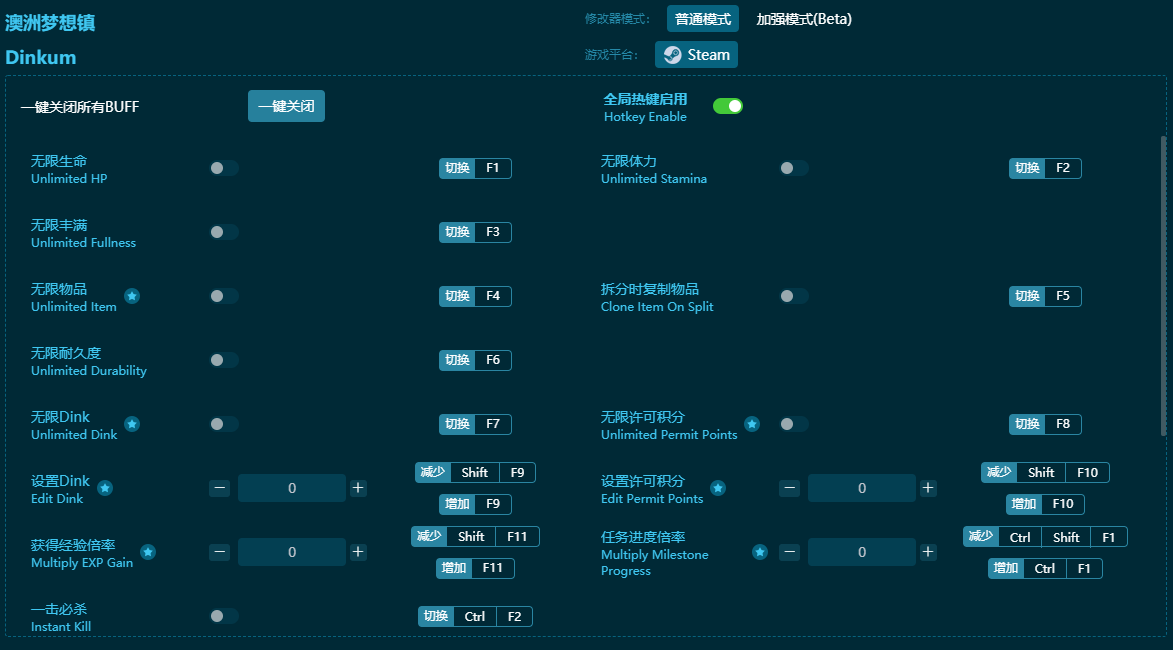Increase Edit Permit Points with plus
1173x650 pixels.
click(x=928, y=488)
